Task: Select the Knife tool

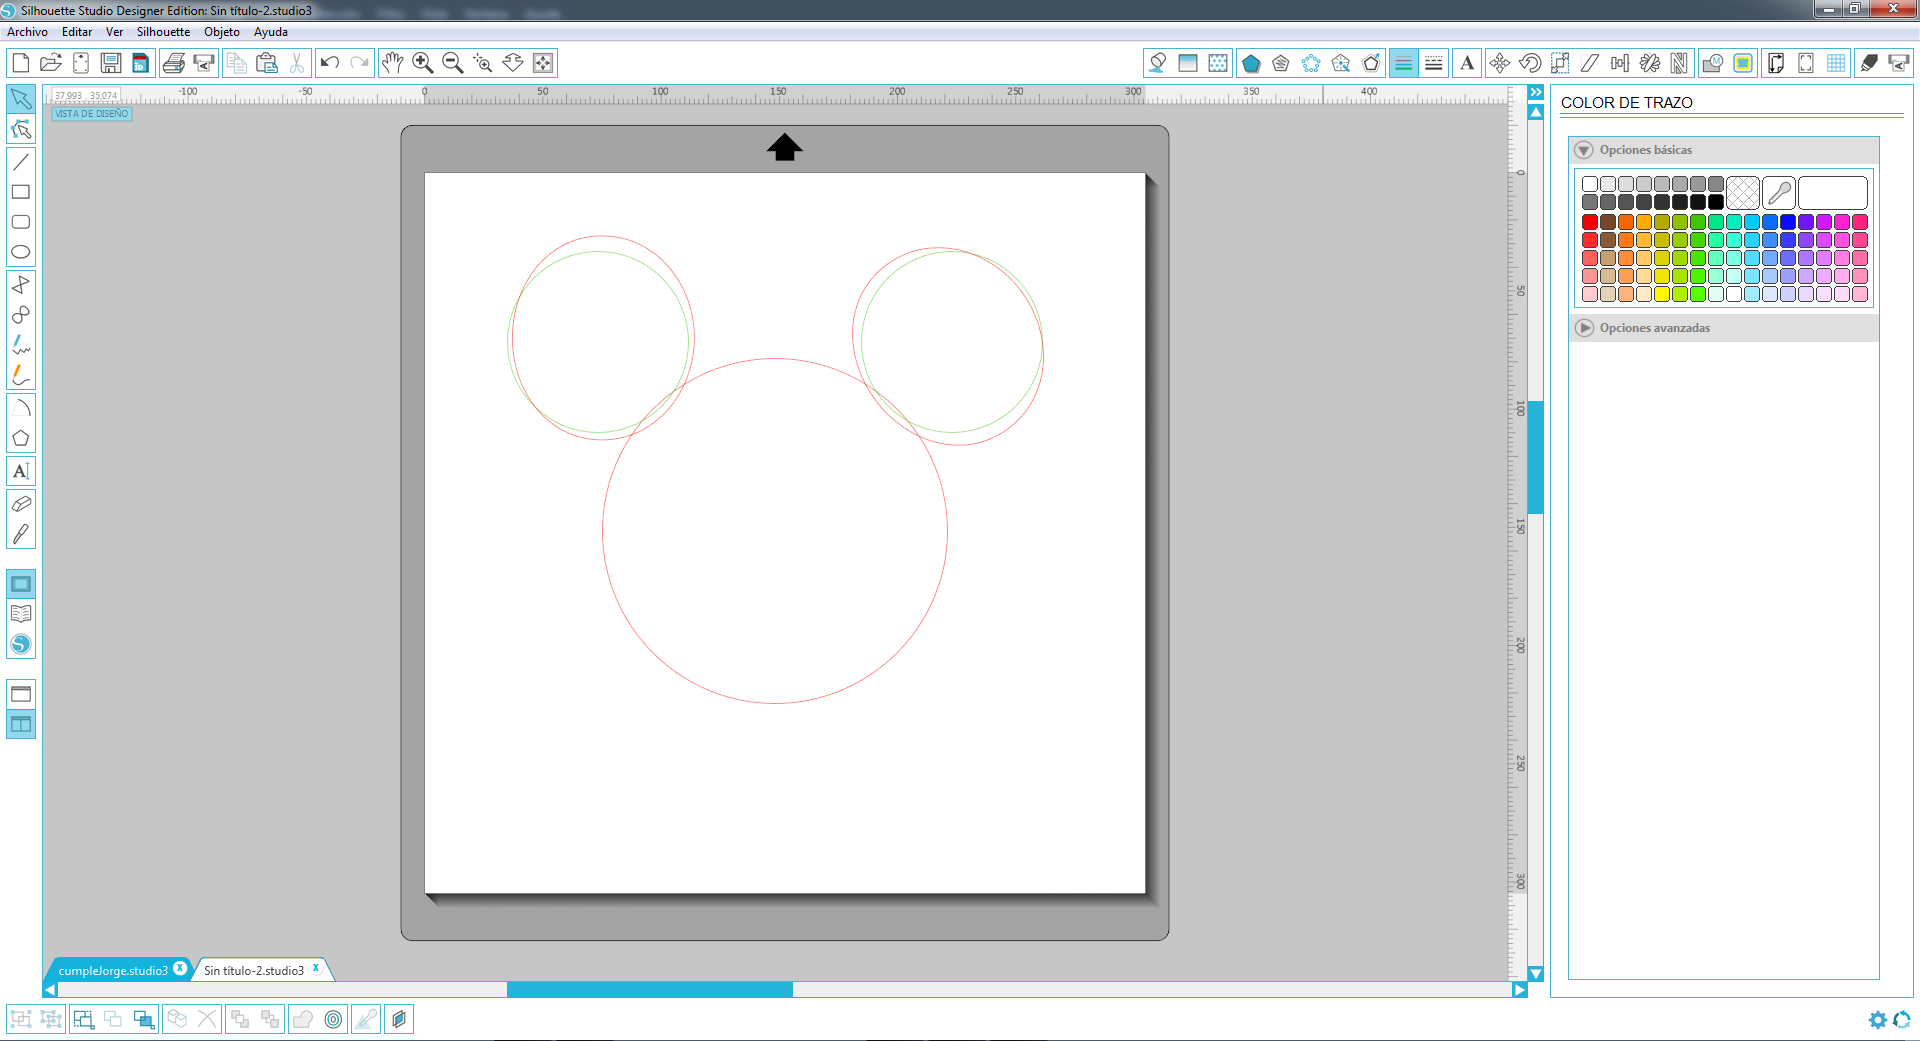Action: (21, 534)
